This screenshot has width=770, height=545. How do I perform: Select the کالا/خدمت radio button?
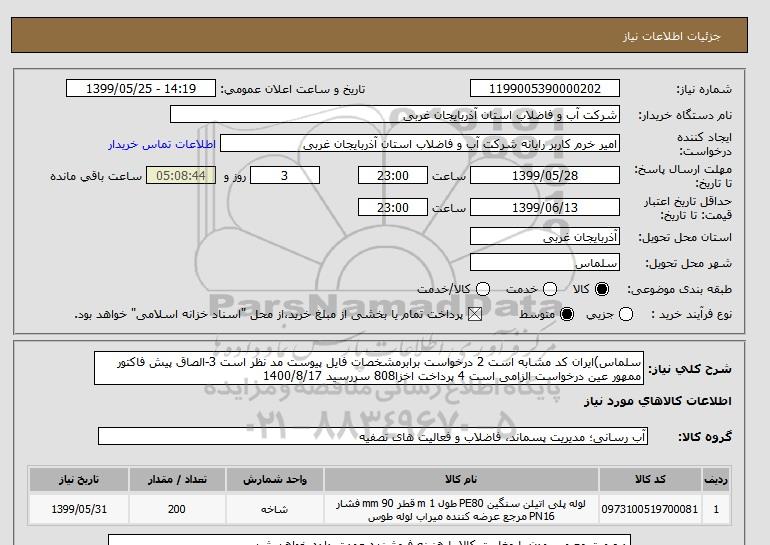coord(483,289)
